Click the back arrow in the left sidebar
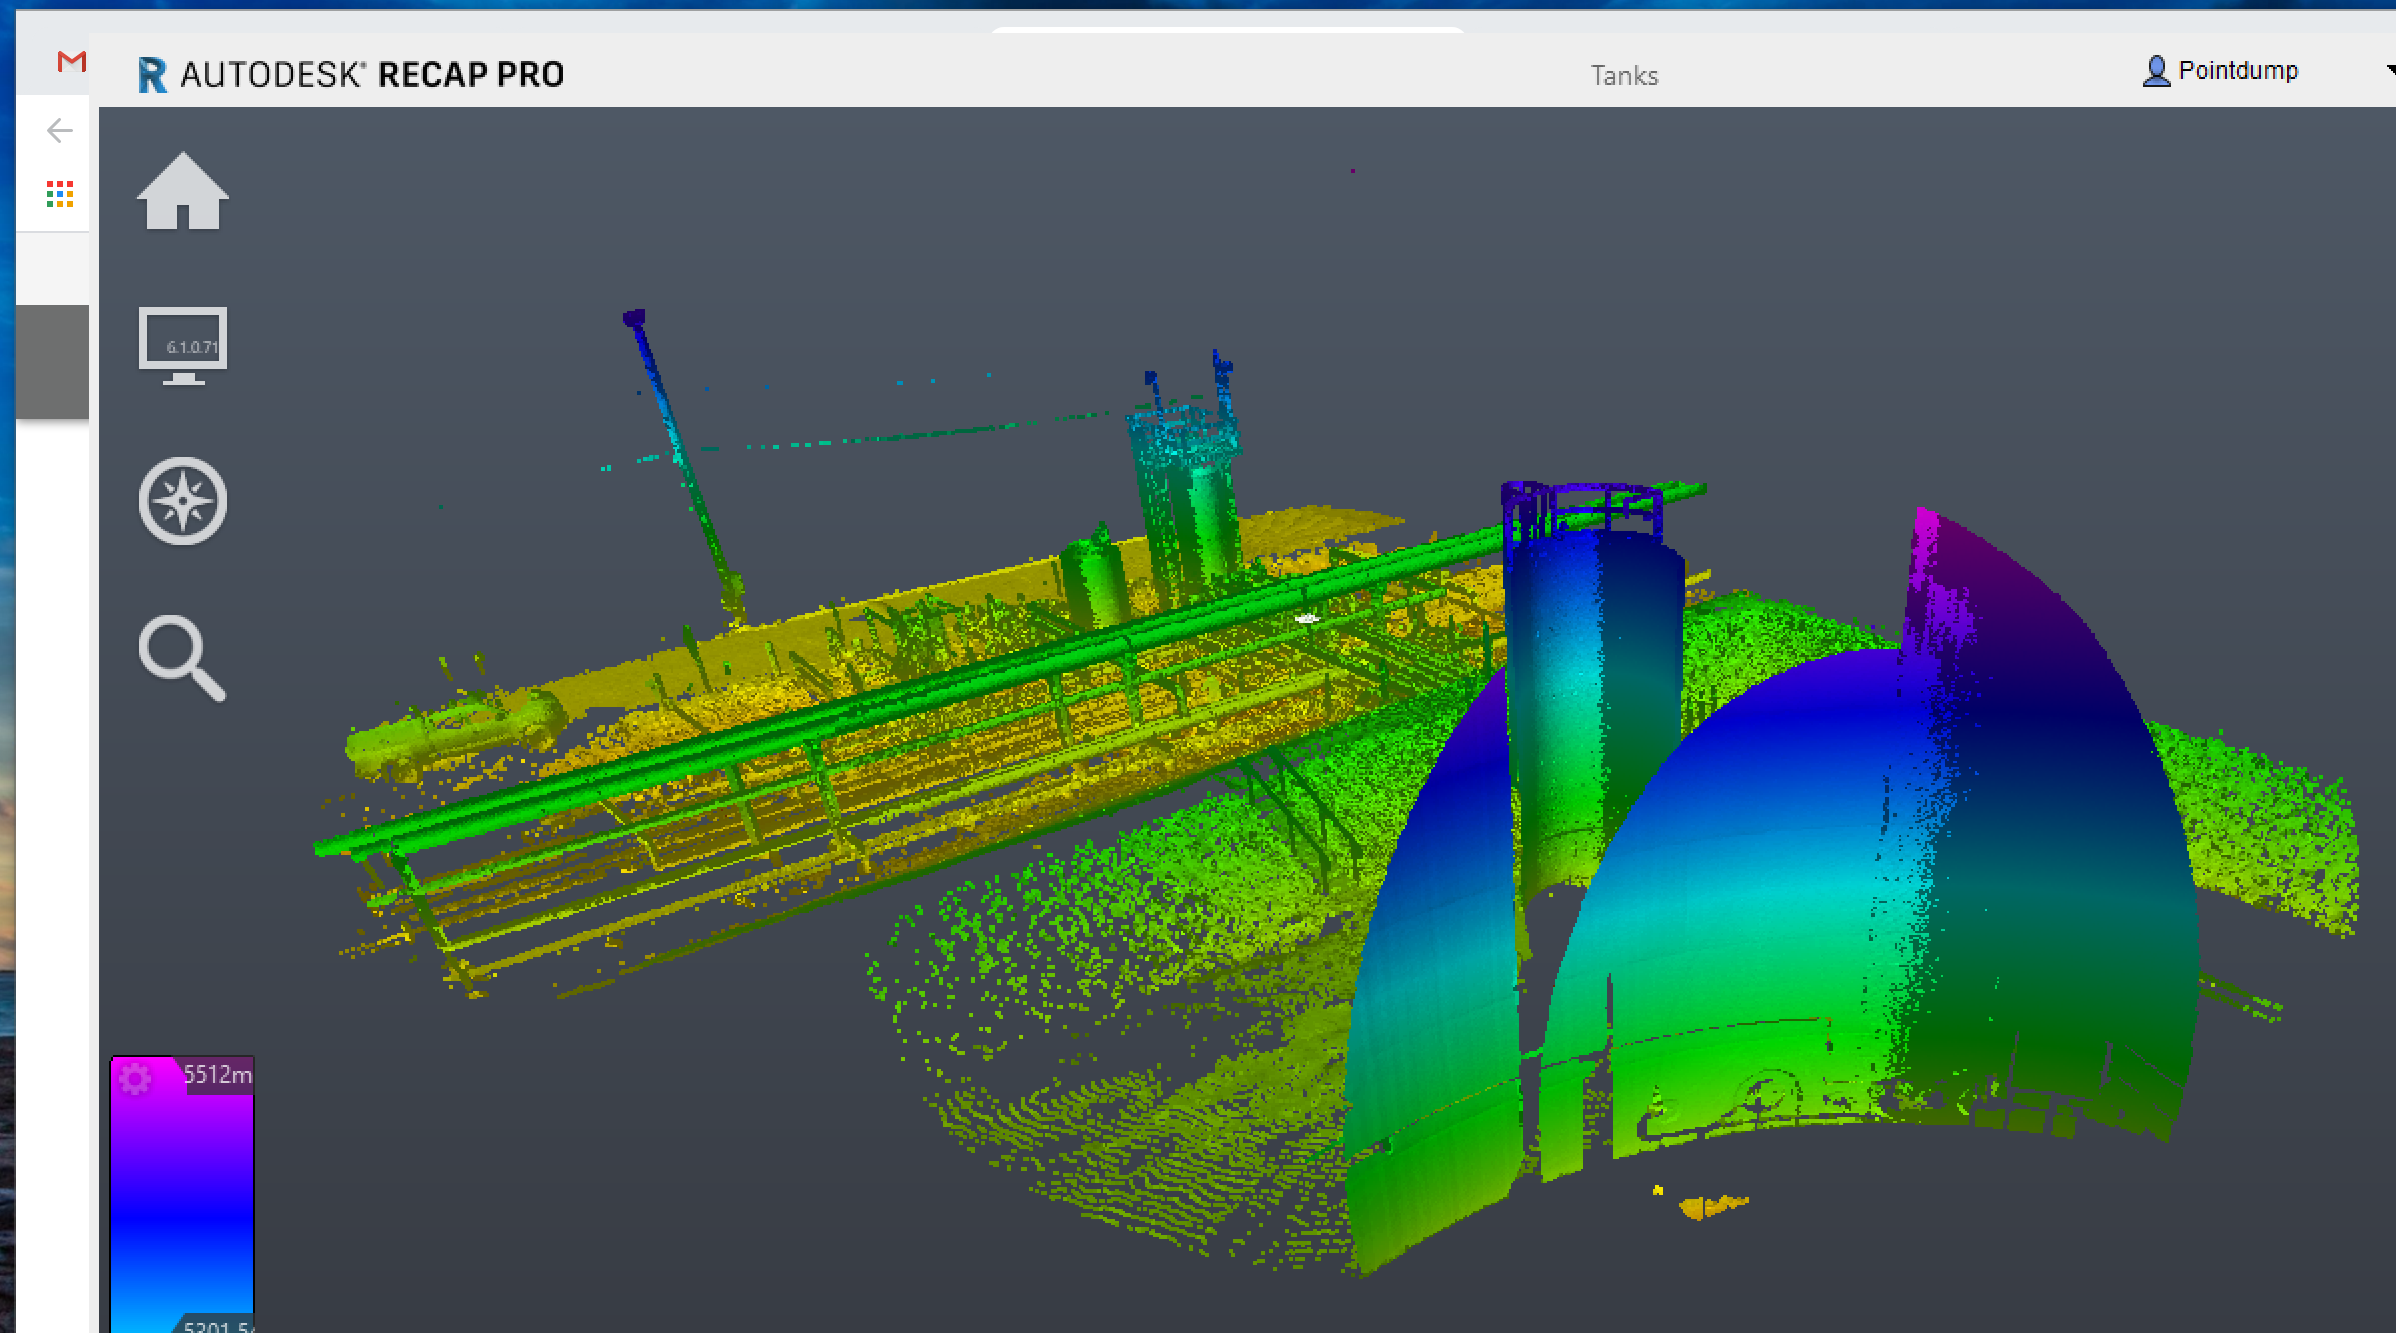The height and width of the screenshot is (1333, 2396). (59, 130)
